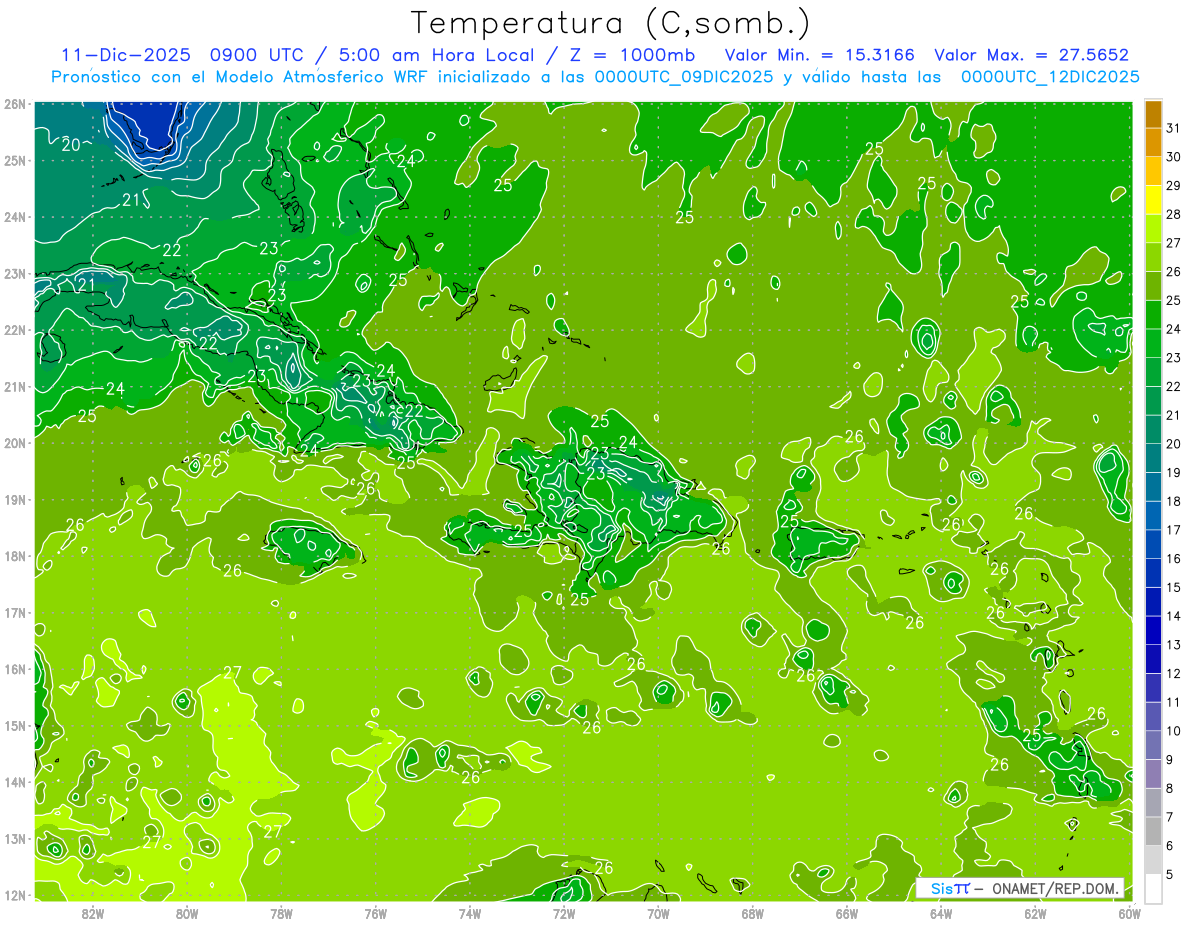Click the longitude axis label "72W"

click(x=564, y=913)
